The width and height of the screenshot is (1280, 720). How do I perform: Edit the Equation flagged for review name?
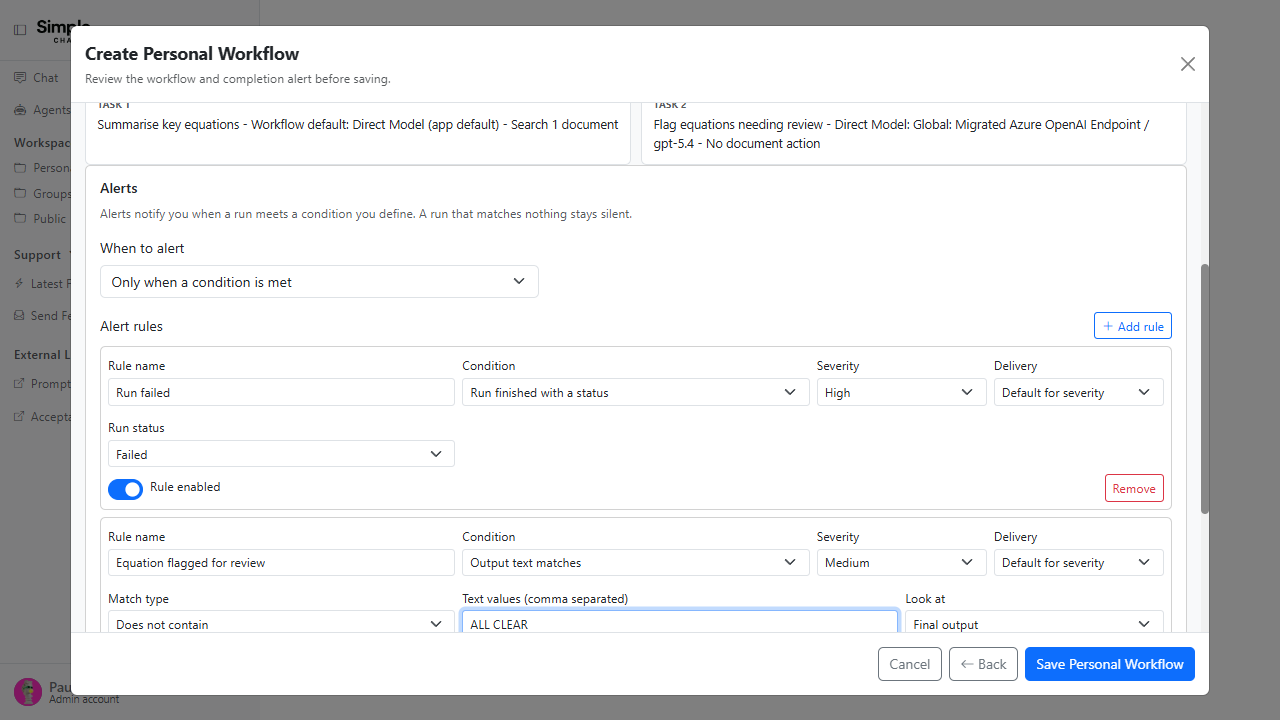coord(281,562)
